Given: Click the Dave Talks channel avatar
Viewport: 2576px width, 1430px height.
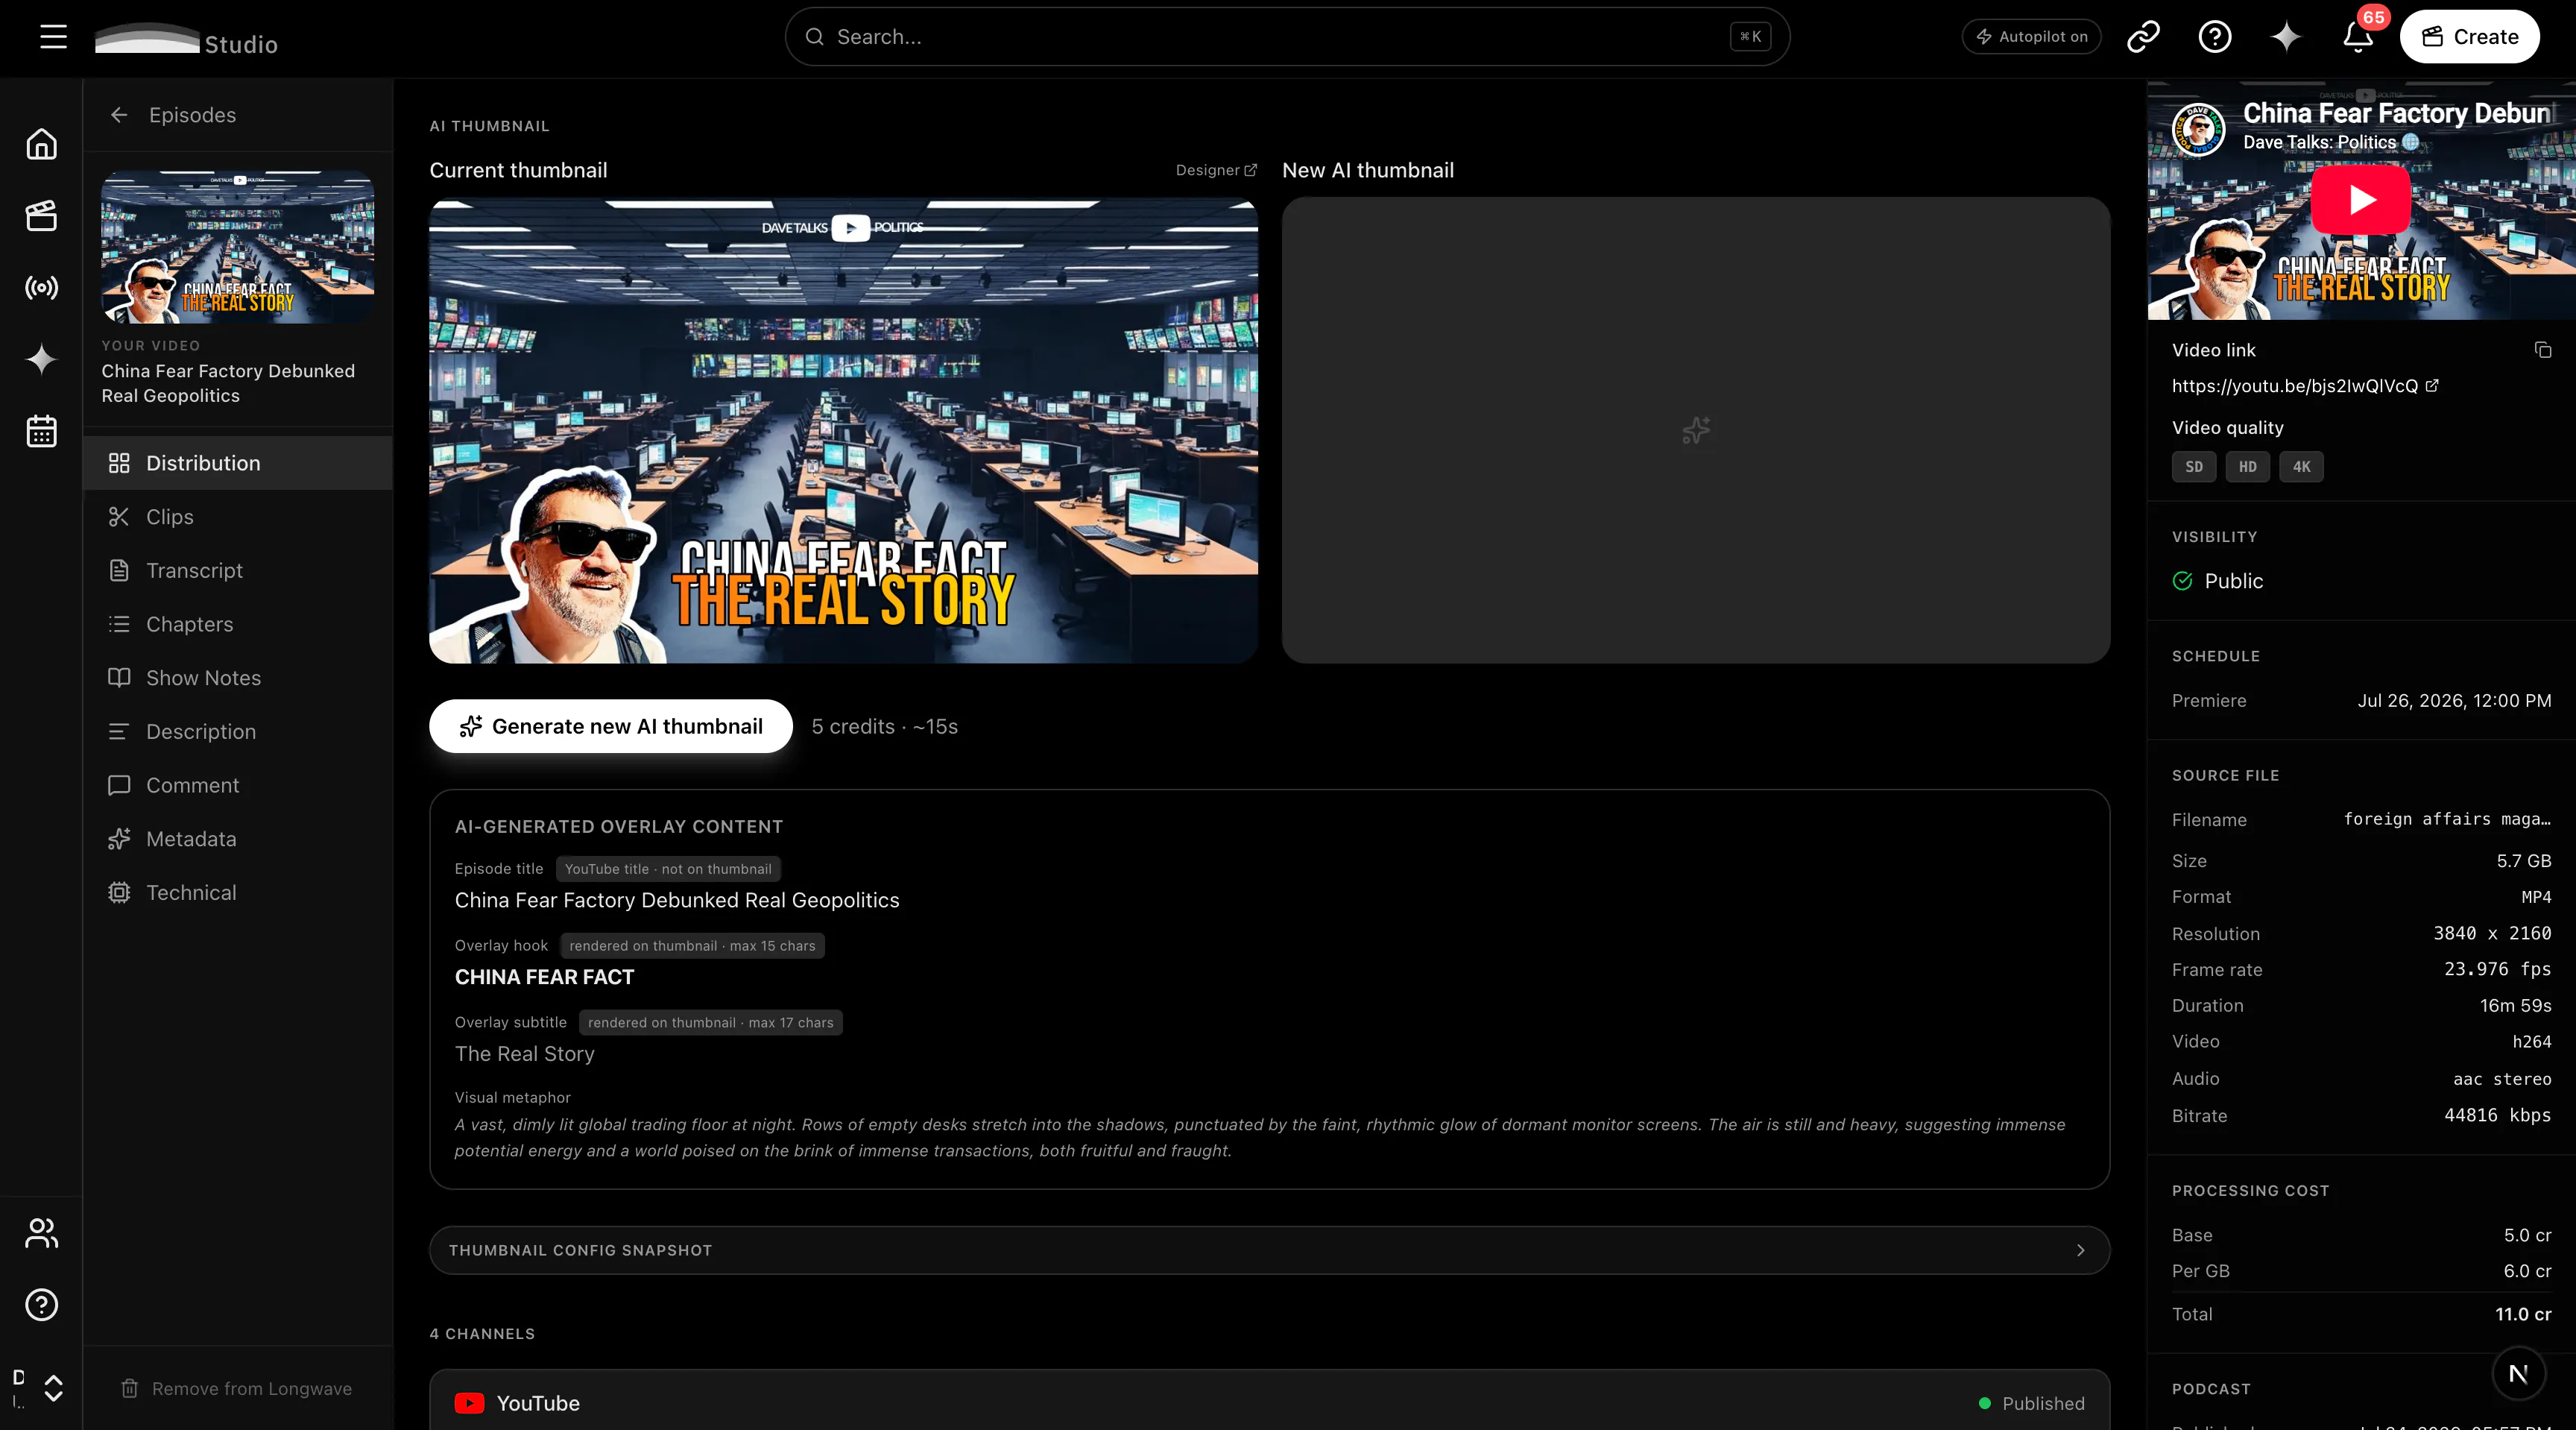Looking at the screenshot, I should [2198, 130].
